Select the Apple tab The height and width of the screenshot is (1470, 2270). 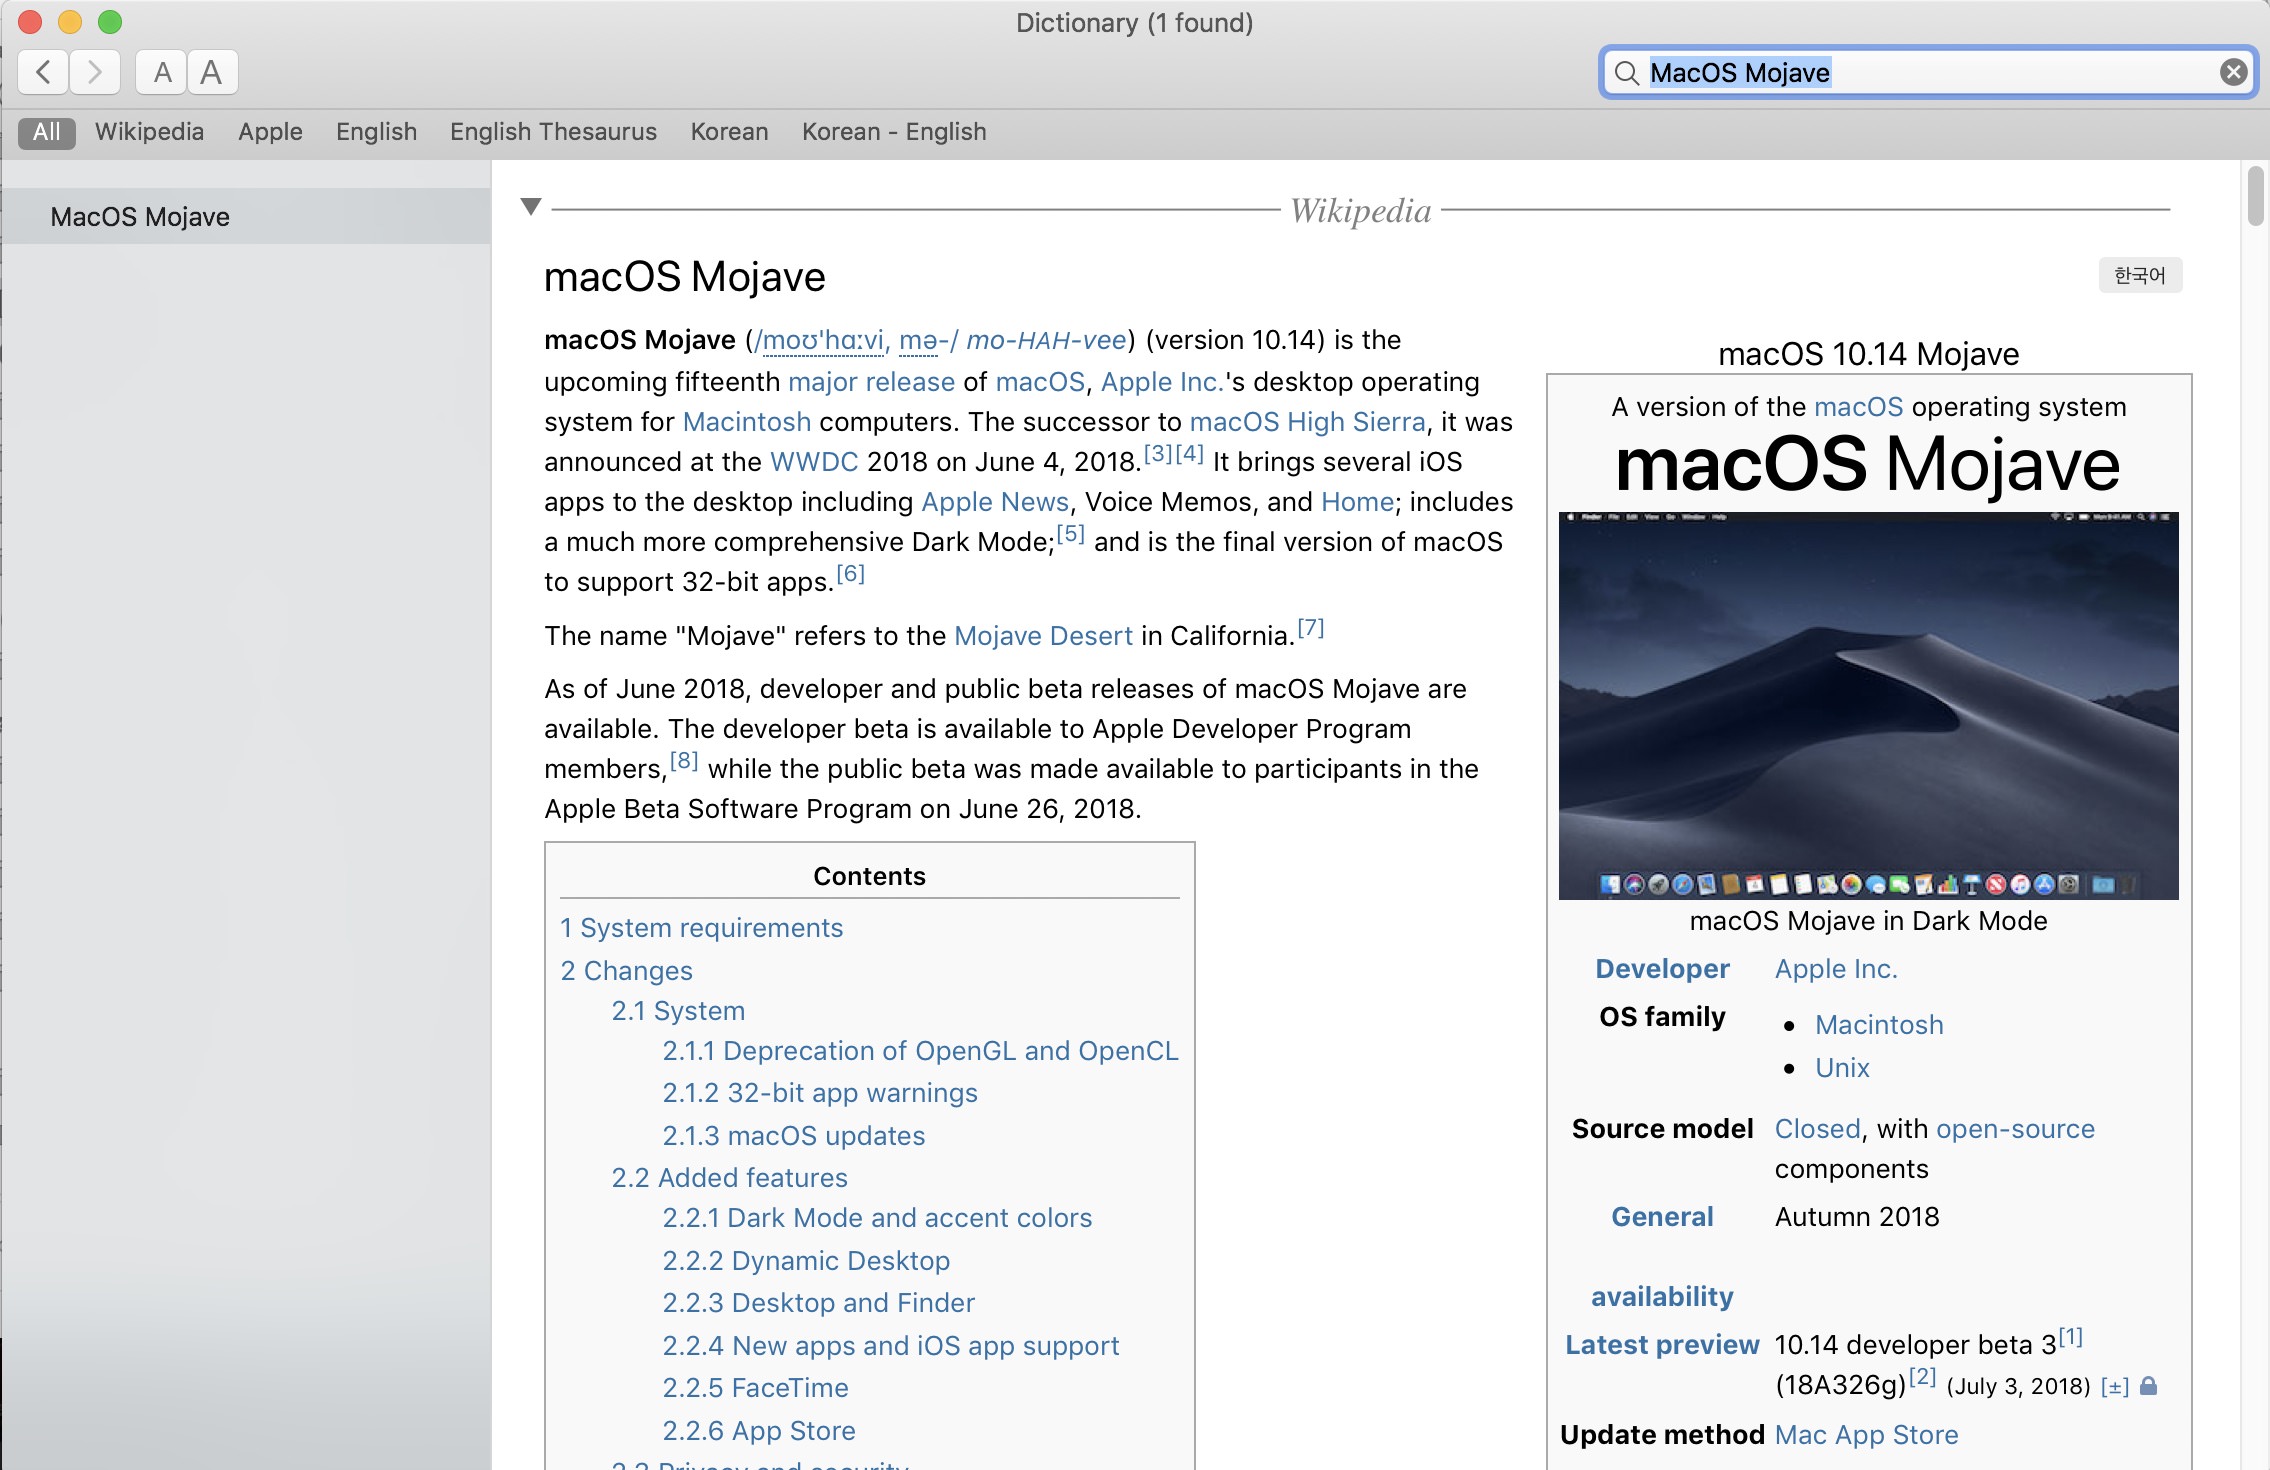[268, 131]
